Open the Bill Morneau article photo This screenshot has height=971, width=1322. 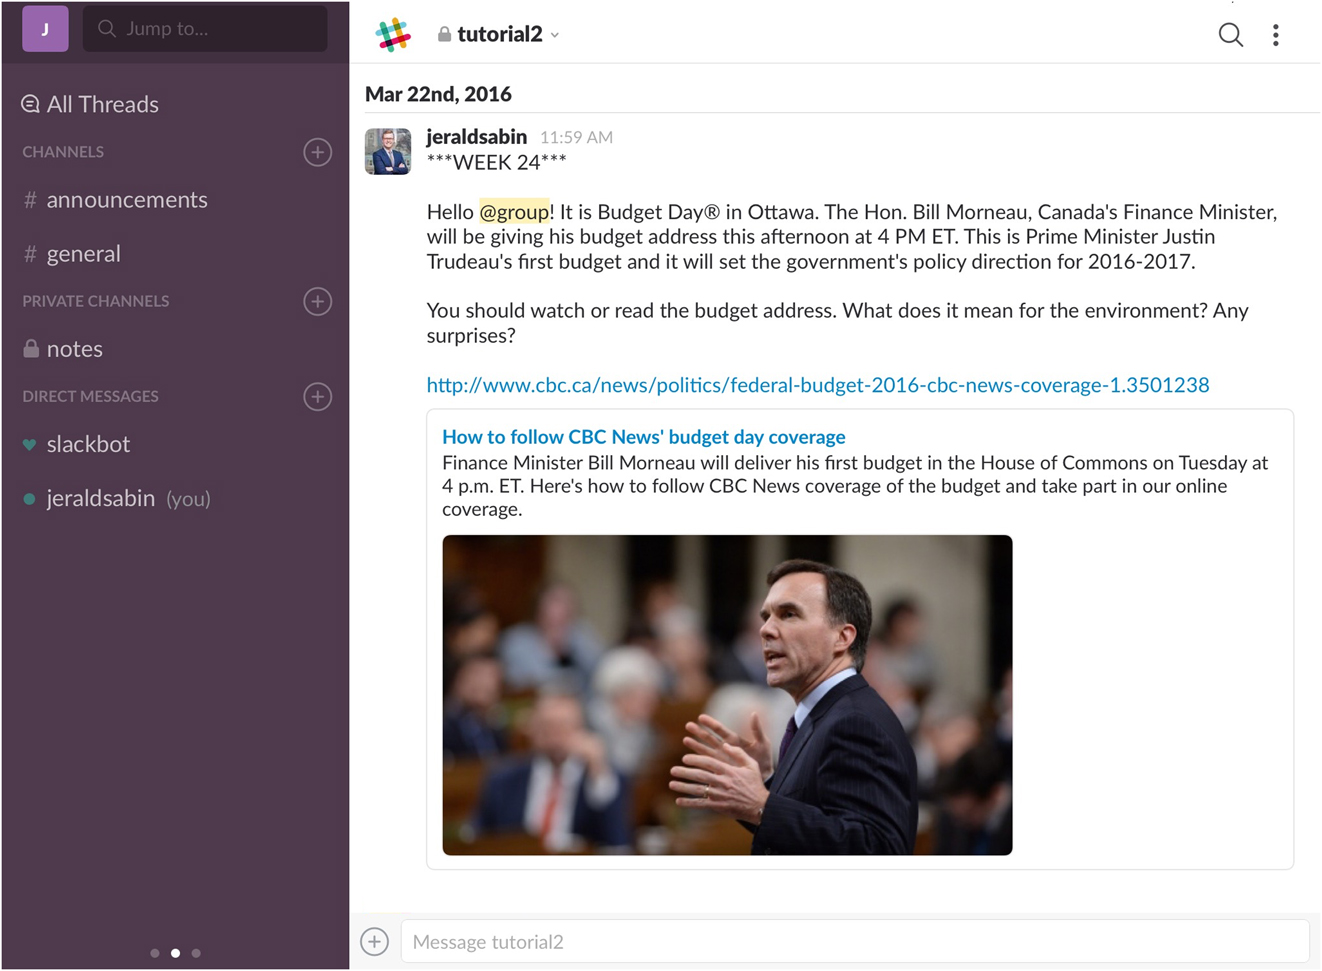(727, 694)
